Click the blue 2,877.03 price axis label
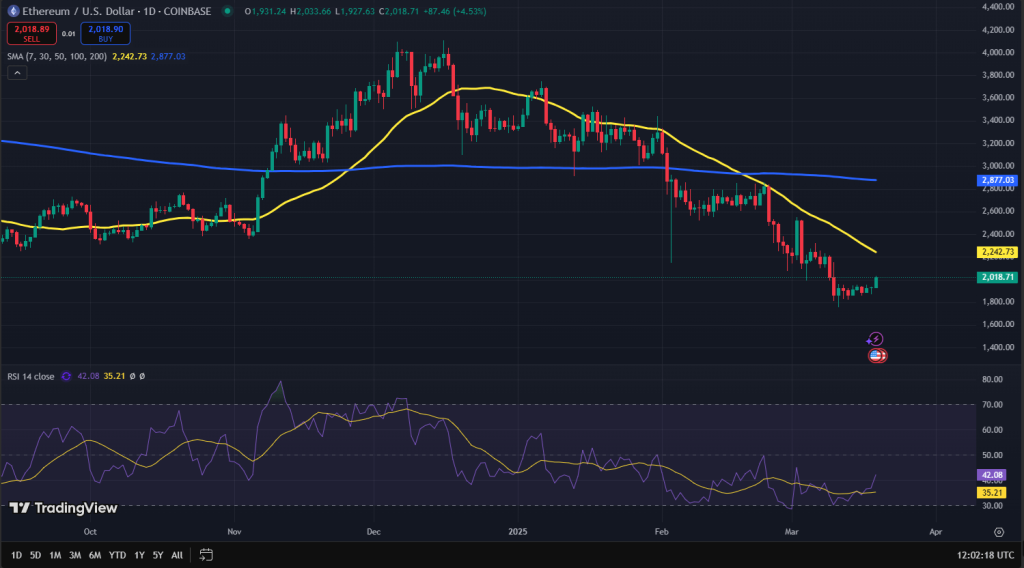Screen dimensions: 1024x568 (x=997, y=180)
